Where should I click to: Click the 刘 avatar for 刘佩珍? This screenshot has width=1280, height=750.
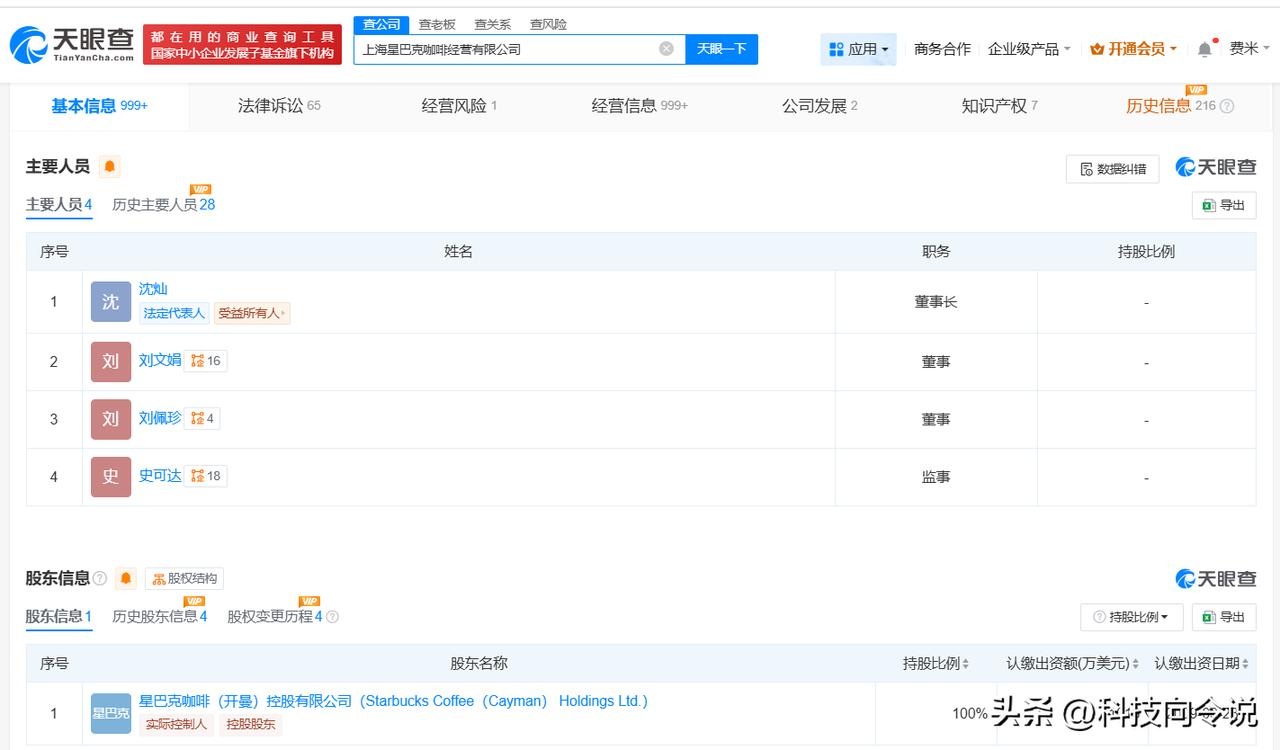[x=111, y=419]
